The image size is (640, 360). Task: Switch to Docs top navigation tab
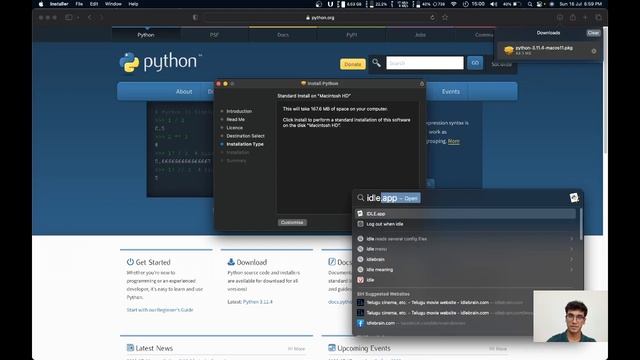tap(283, 35)
